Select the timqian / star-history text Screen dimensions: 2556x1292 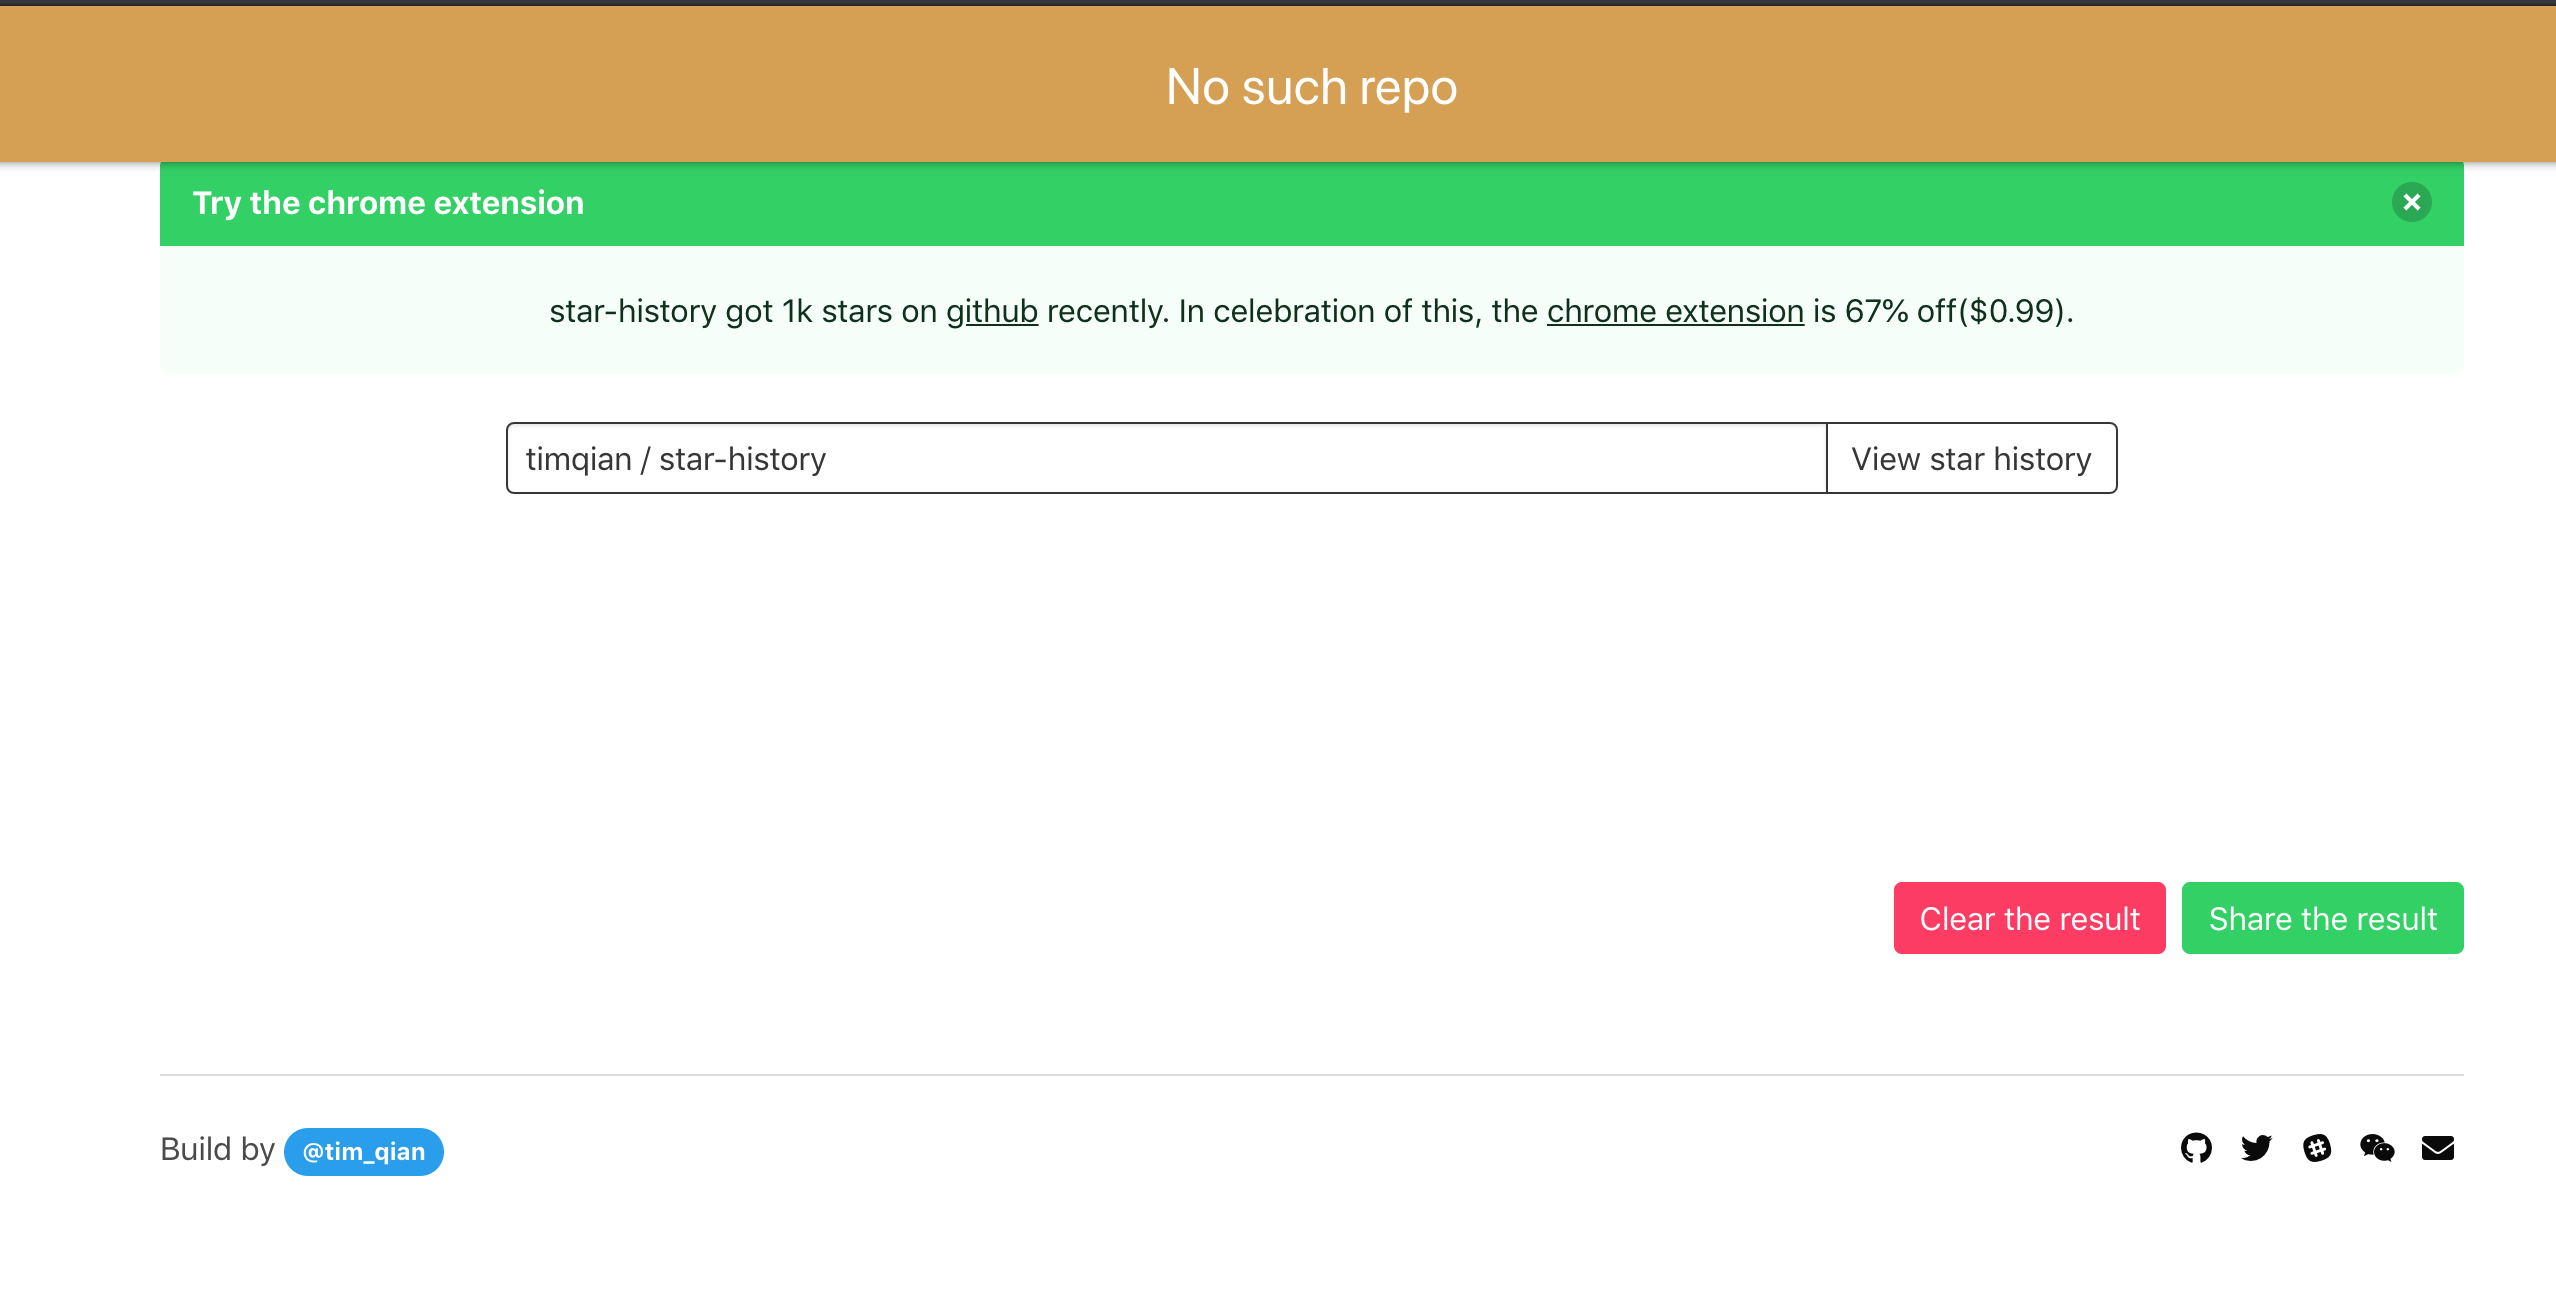click(x=676, y=458)
